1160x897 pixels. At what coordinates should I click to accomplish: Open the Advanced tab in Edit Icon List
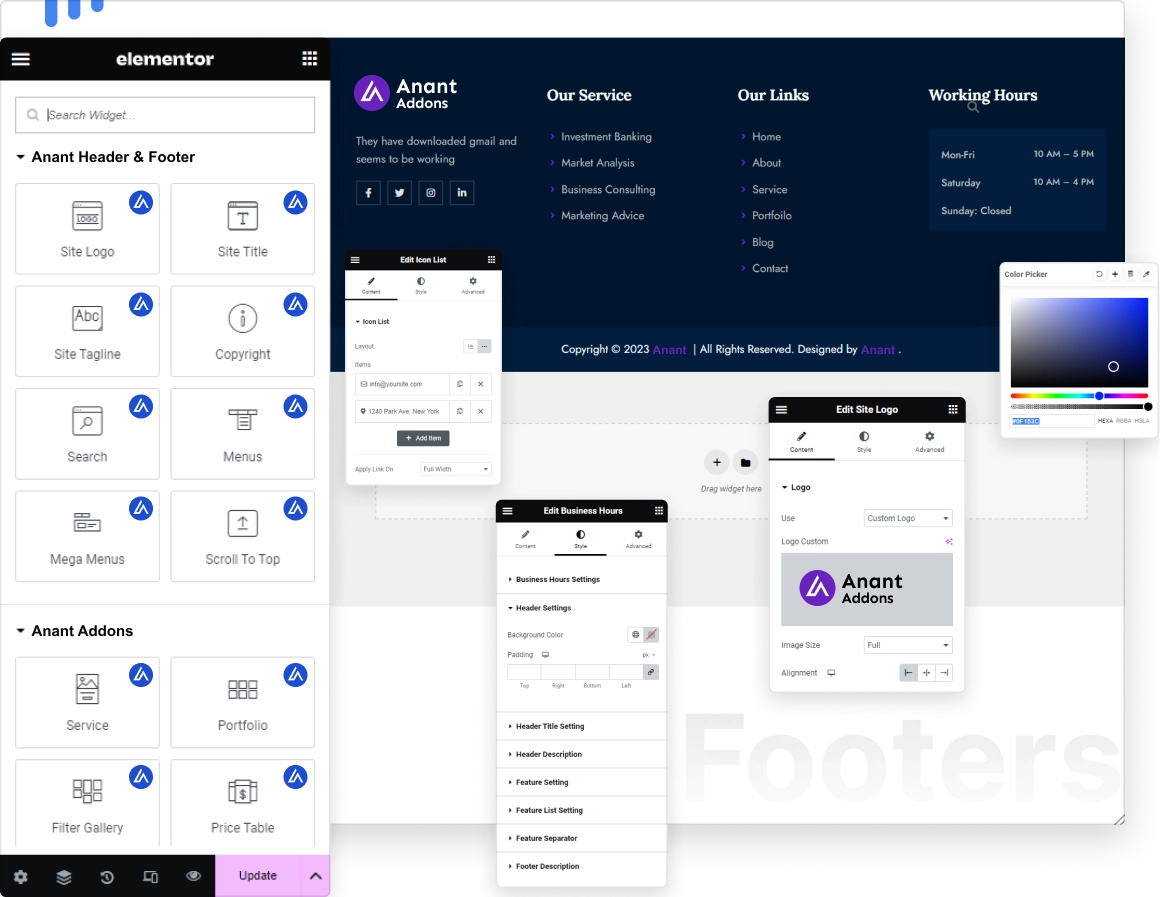point(473,286)
